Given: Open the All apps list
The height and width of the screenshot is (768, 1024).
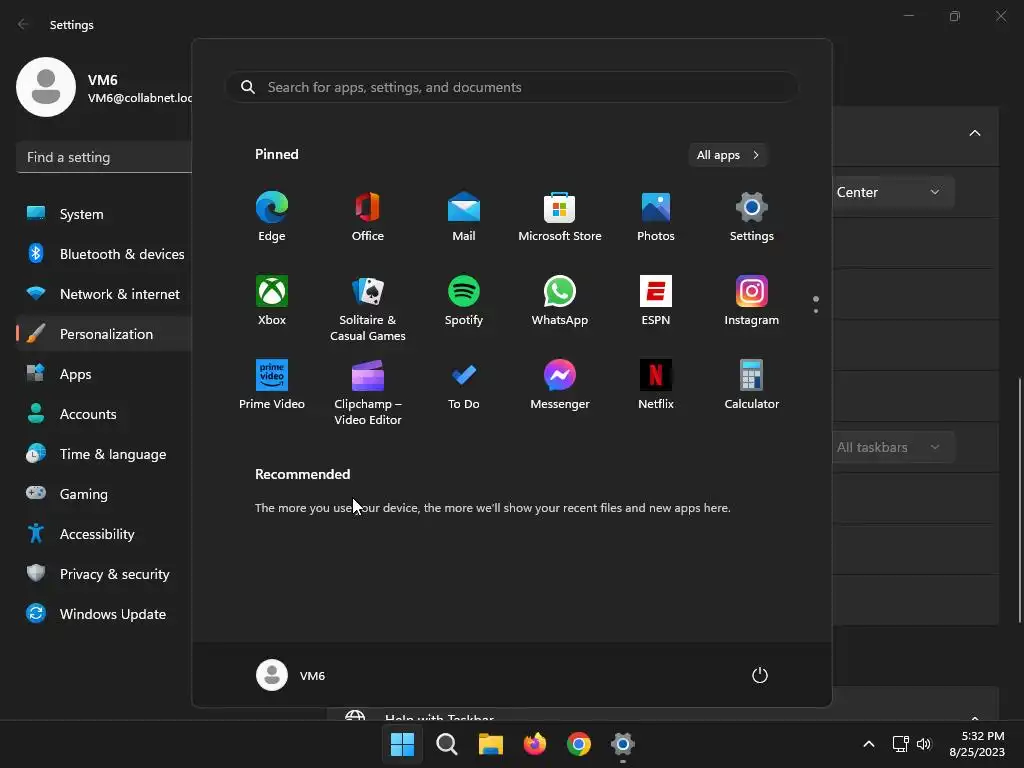Looking at the screenshot, I should click(x=728, y=155).
